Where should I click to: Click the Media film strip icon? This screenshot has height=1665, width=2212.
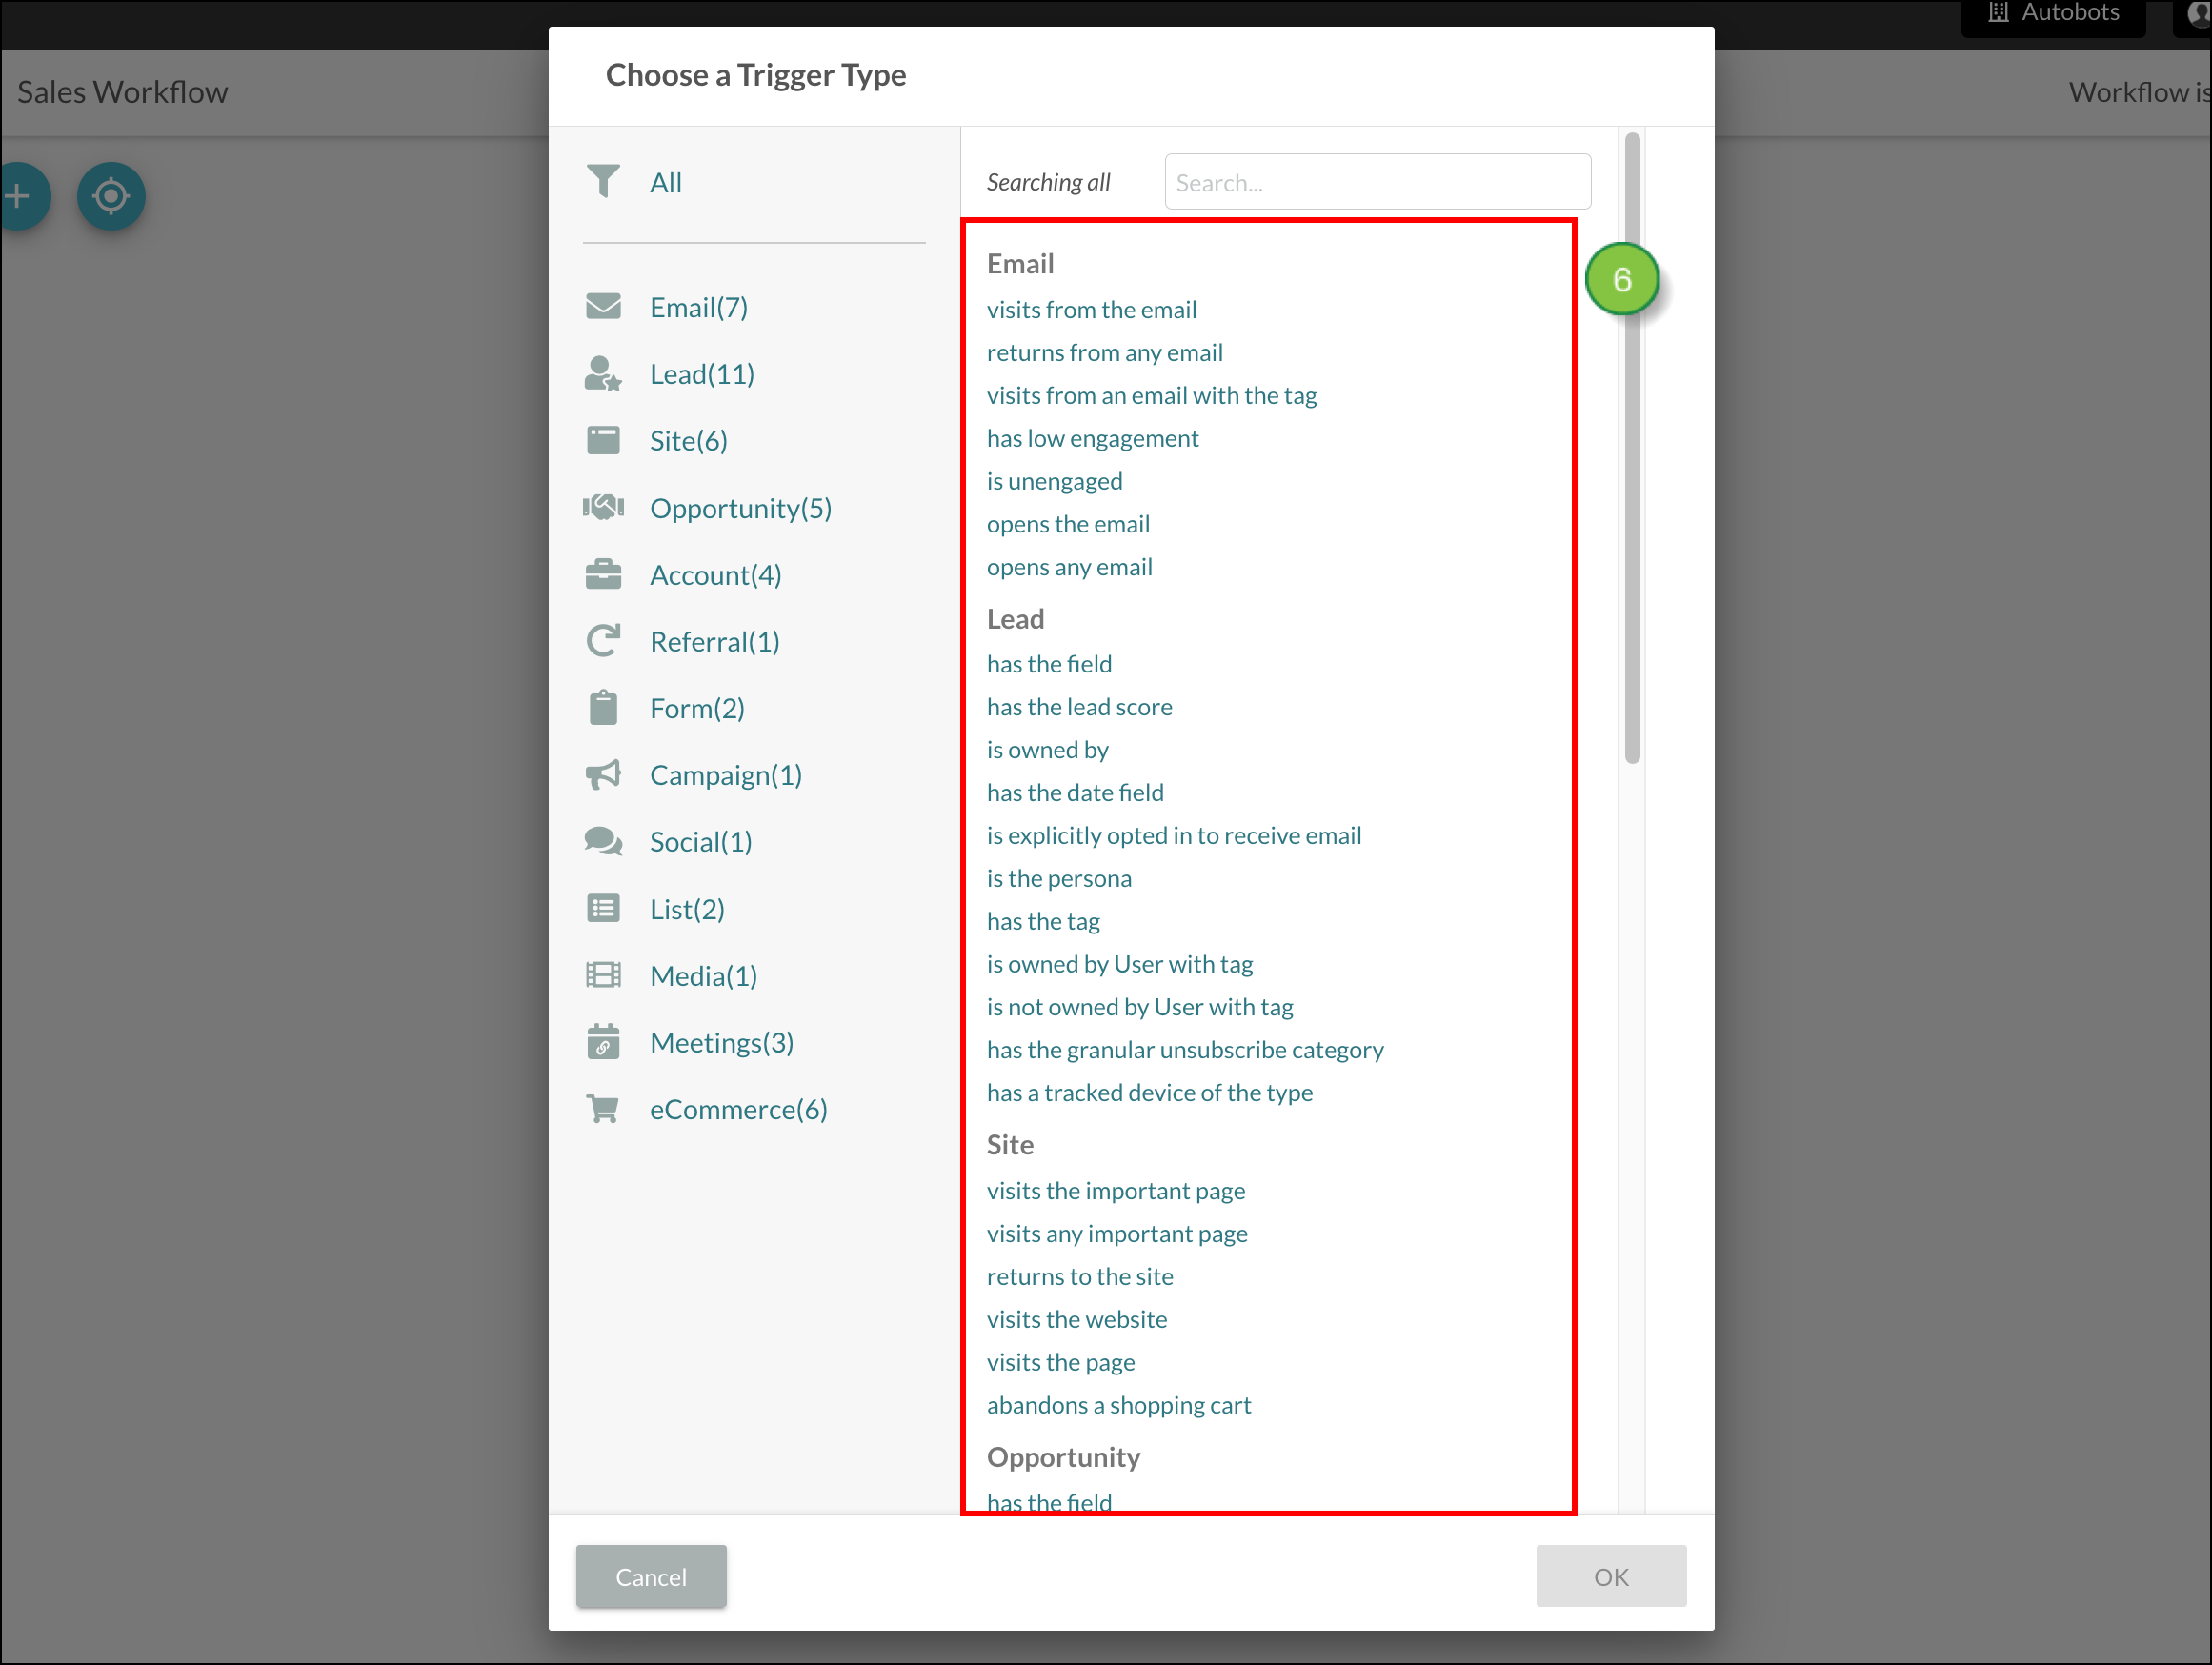point(603,974)
